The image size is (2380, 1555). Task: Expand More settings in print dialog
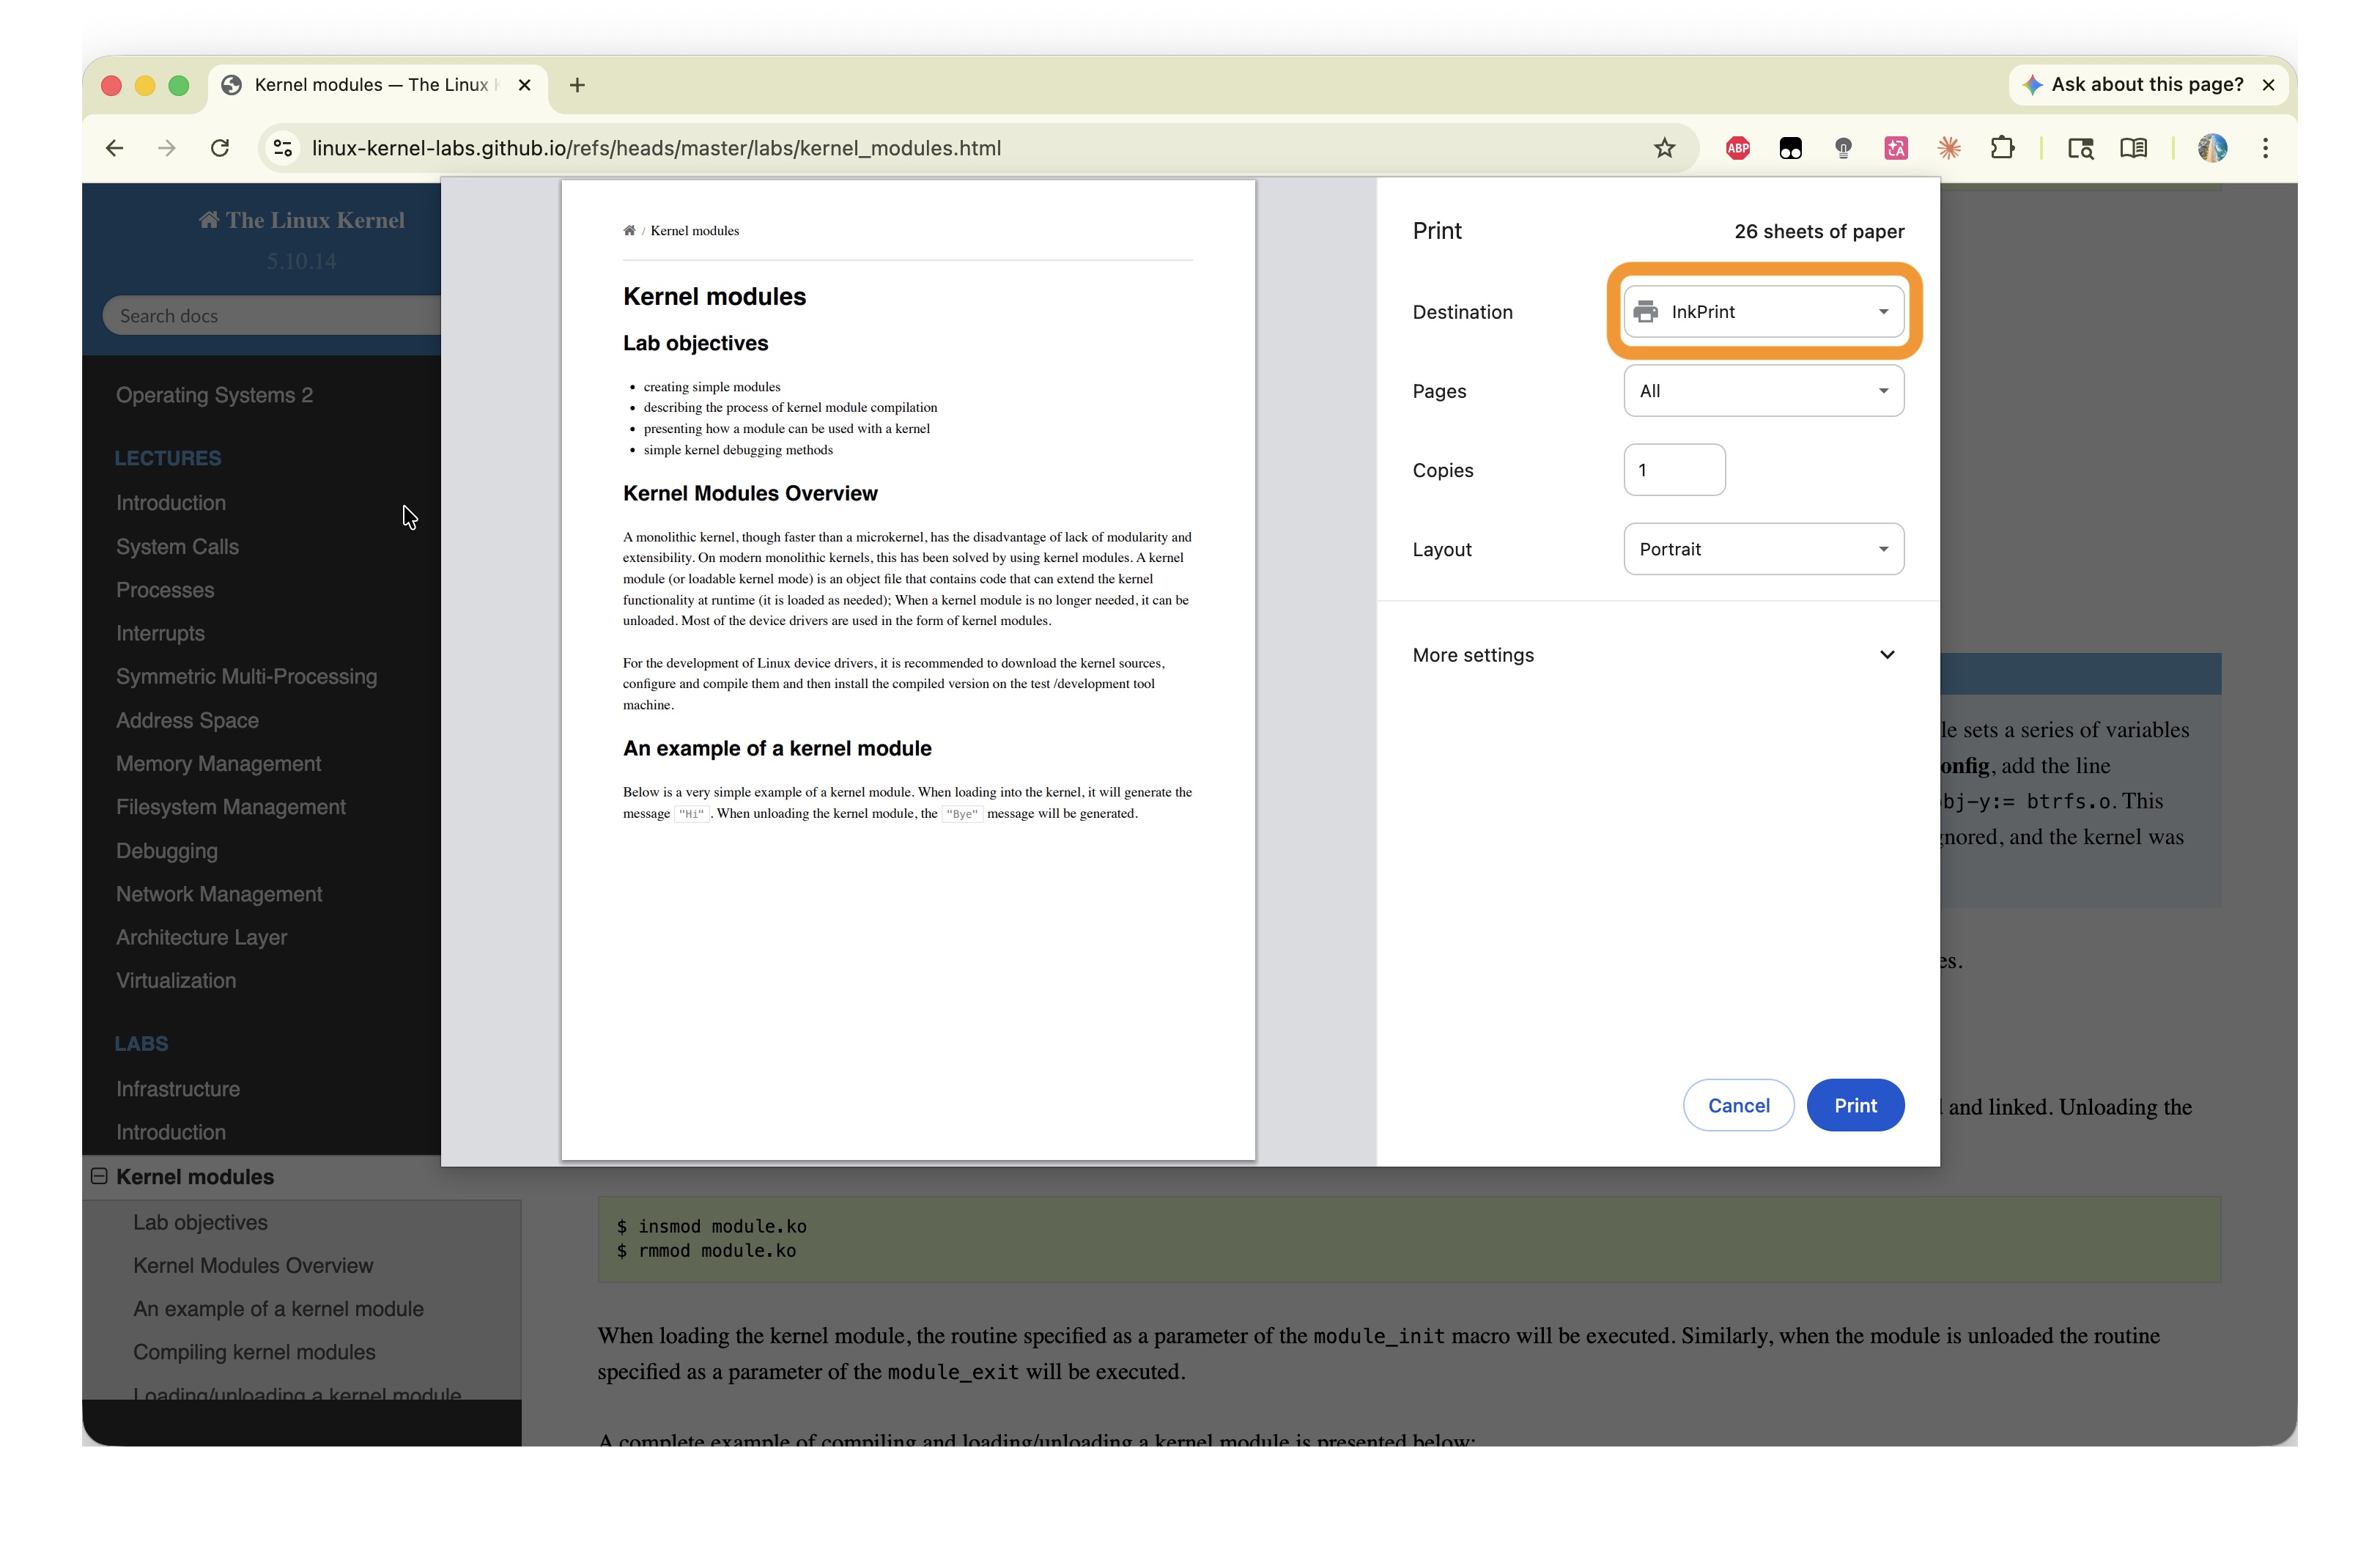pyautogui.click(x=1658, y=655)
